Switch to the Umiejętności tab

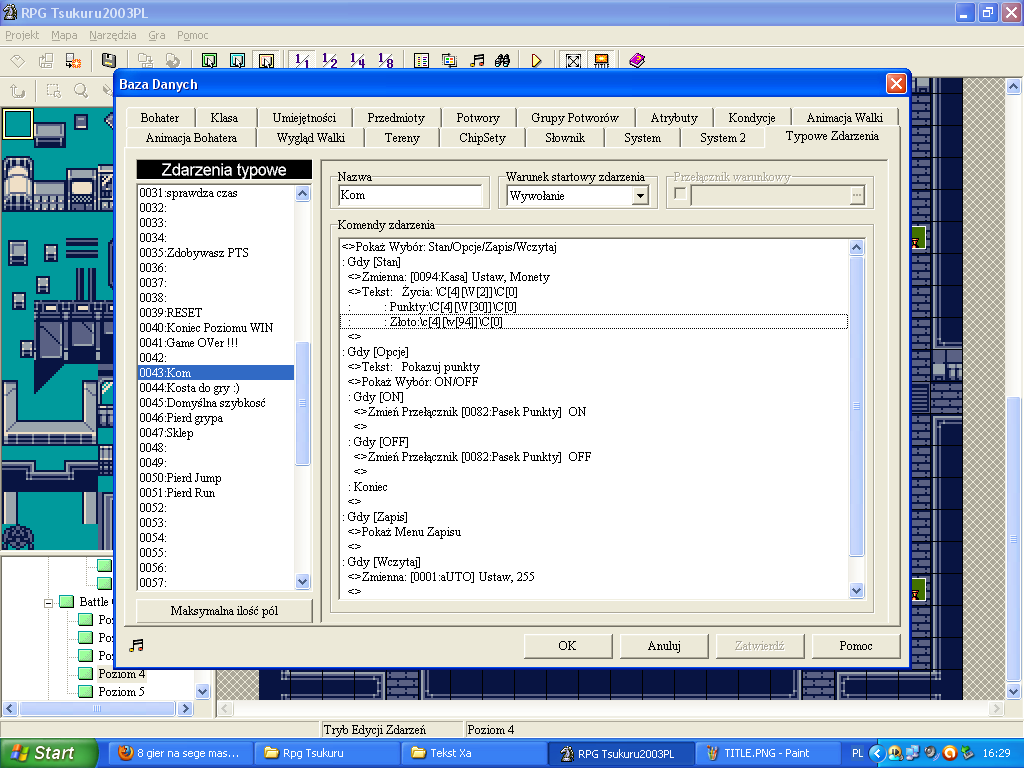(x=304, y=118)
